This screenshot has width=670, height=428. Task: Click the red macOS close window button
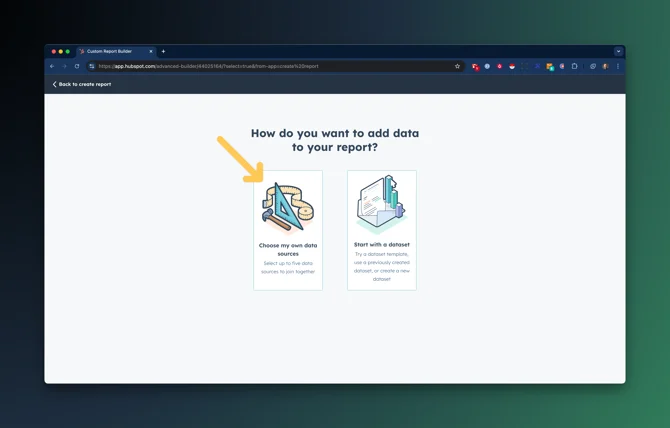click(54, 51)
